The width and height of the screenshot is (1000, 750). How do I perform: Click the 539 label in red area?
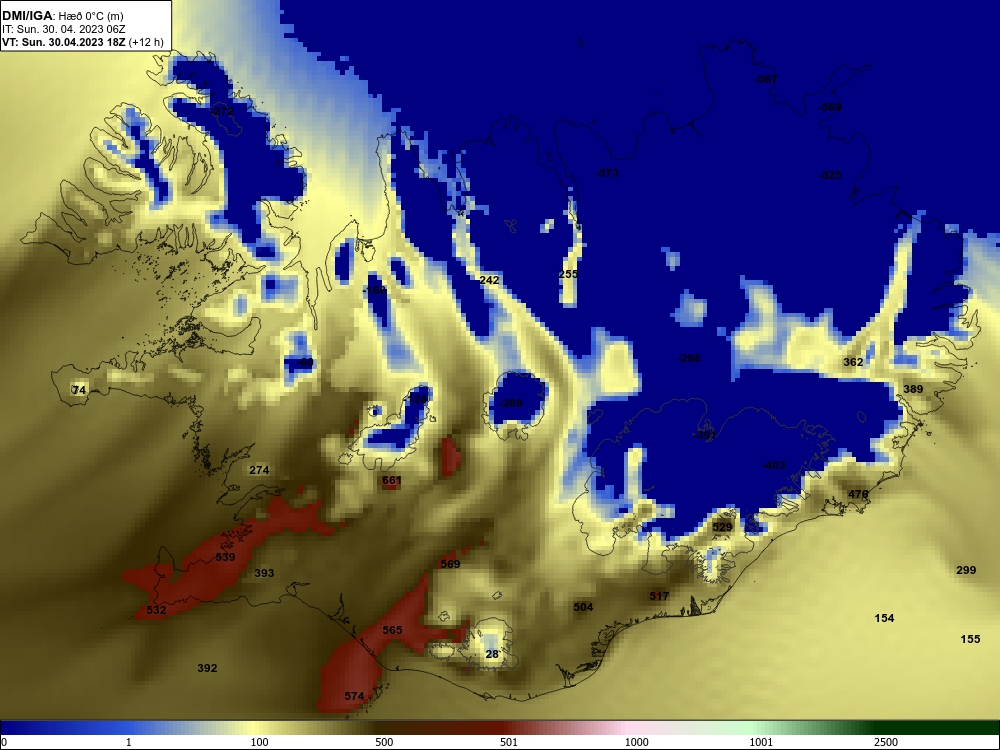[225, 557]
